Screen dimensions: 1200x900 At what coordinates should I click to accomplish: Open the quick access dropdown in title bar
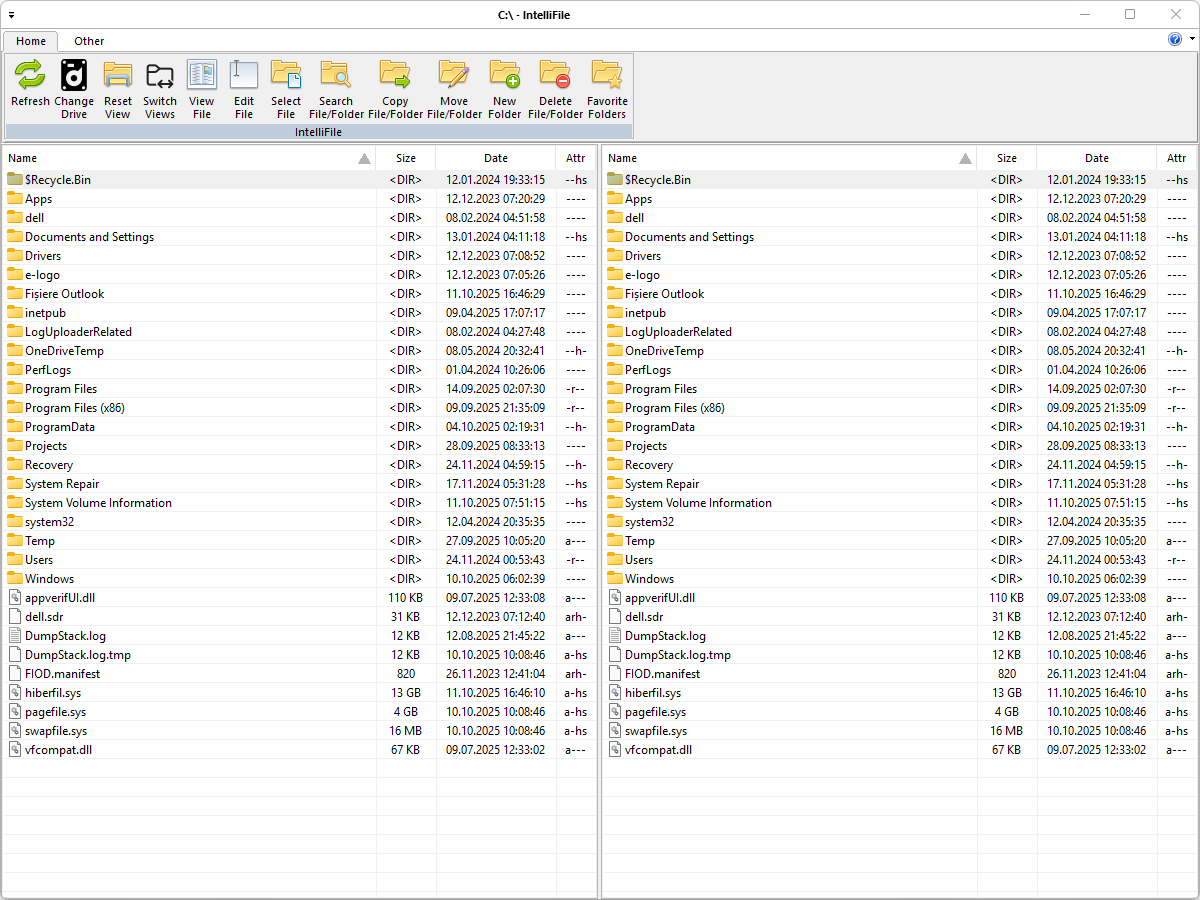pyautogui.click(x=11, y=15)
